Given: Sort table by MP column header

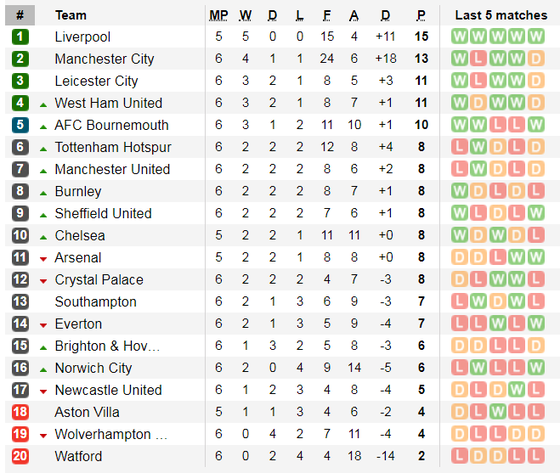Looking at the screenshot, I should pyautogui.click(x=219, y=15).
